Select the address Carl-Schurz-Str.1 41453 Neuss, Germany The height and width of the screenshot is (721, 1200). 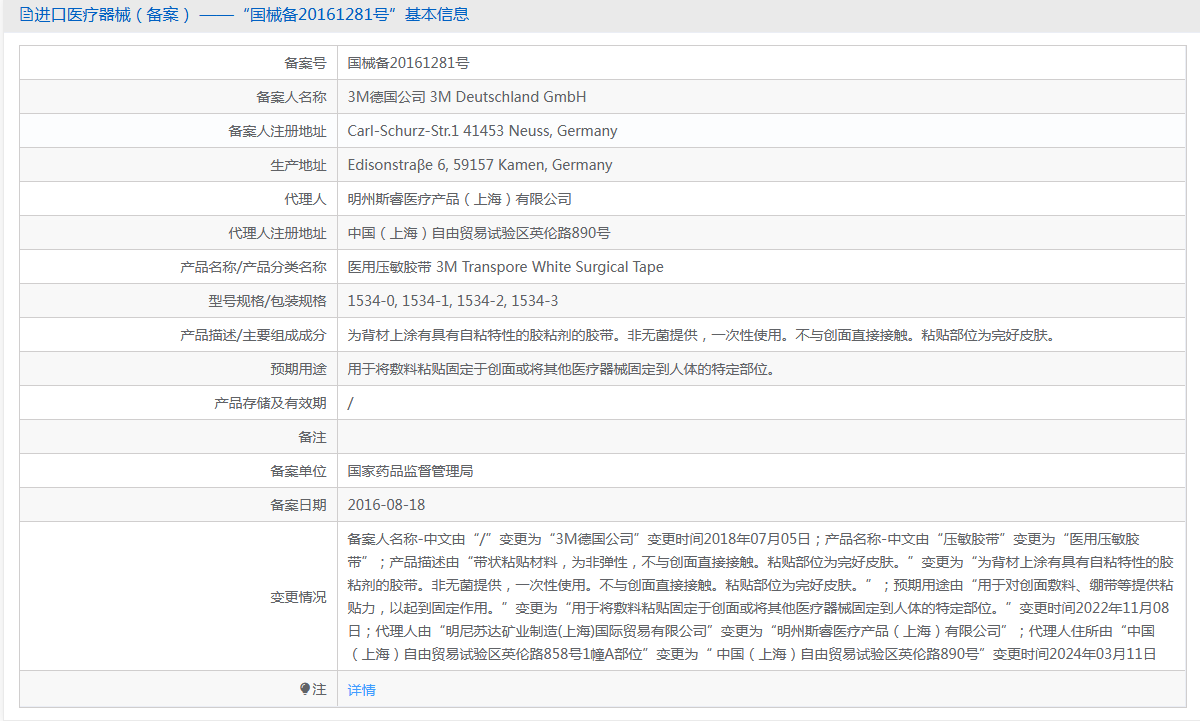(482, 131)
